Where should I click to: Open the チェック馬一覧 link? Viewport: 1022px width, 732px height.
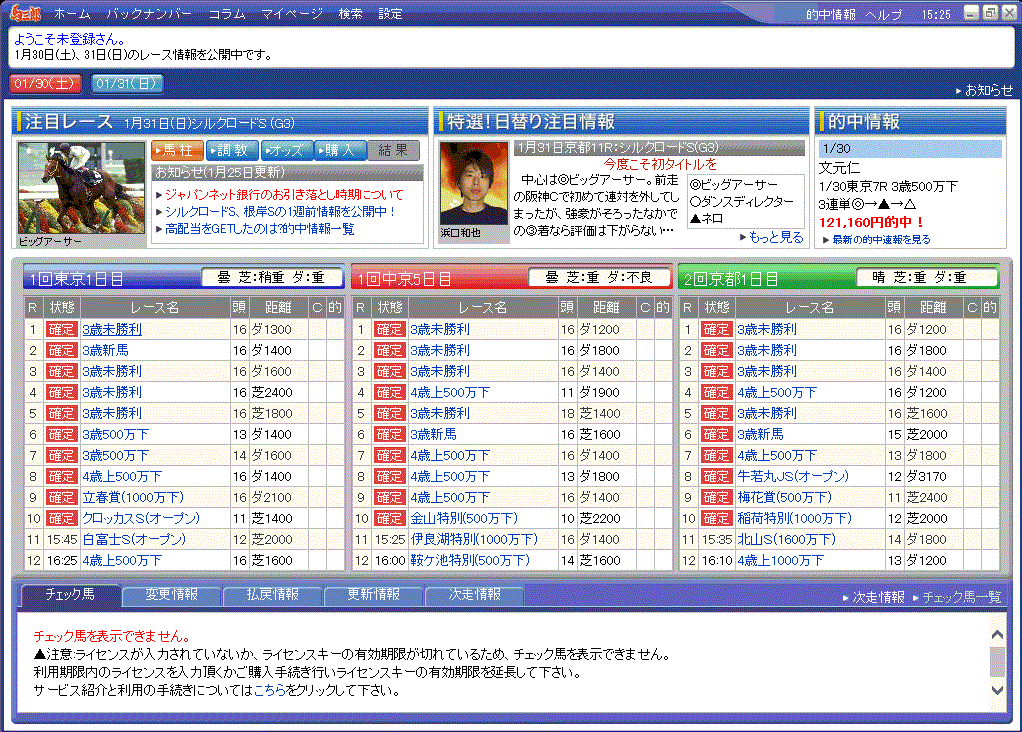click(961, 597)
